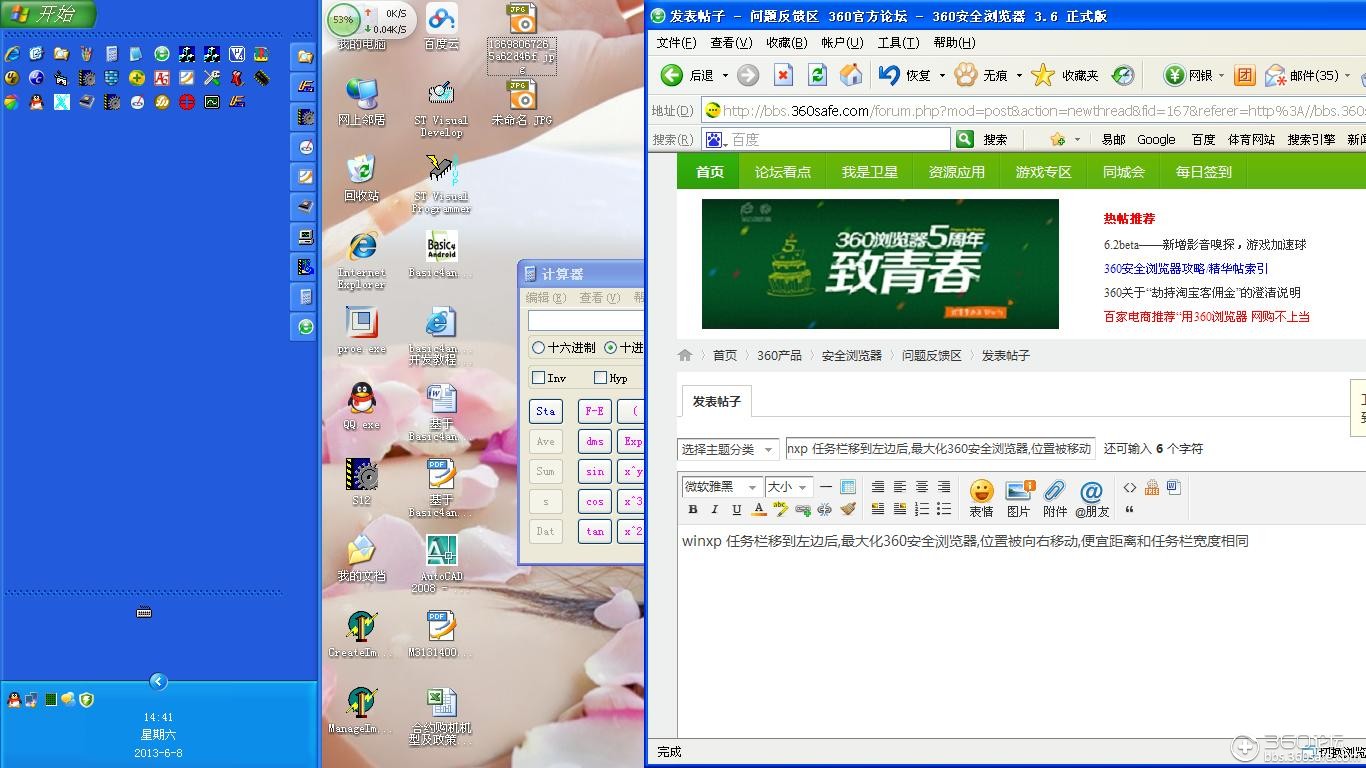Insert hyperlink icon in post editor

pos(803,509)
